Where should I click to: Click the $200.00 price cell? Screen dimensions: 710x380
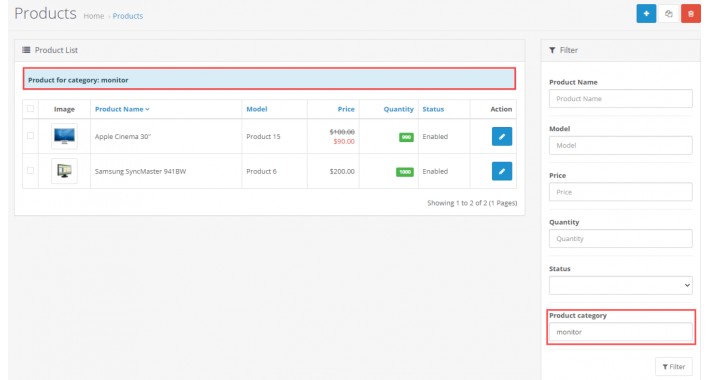click(x=342, y=171)
